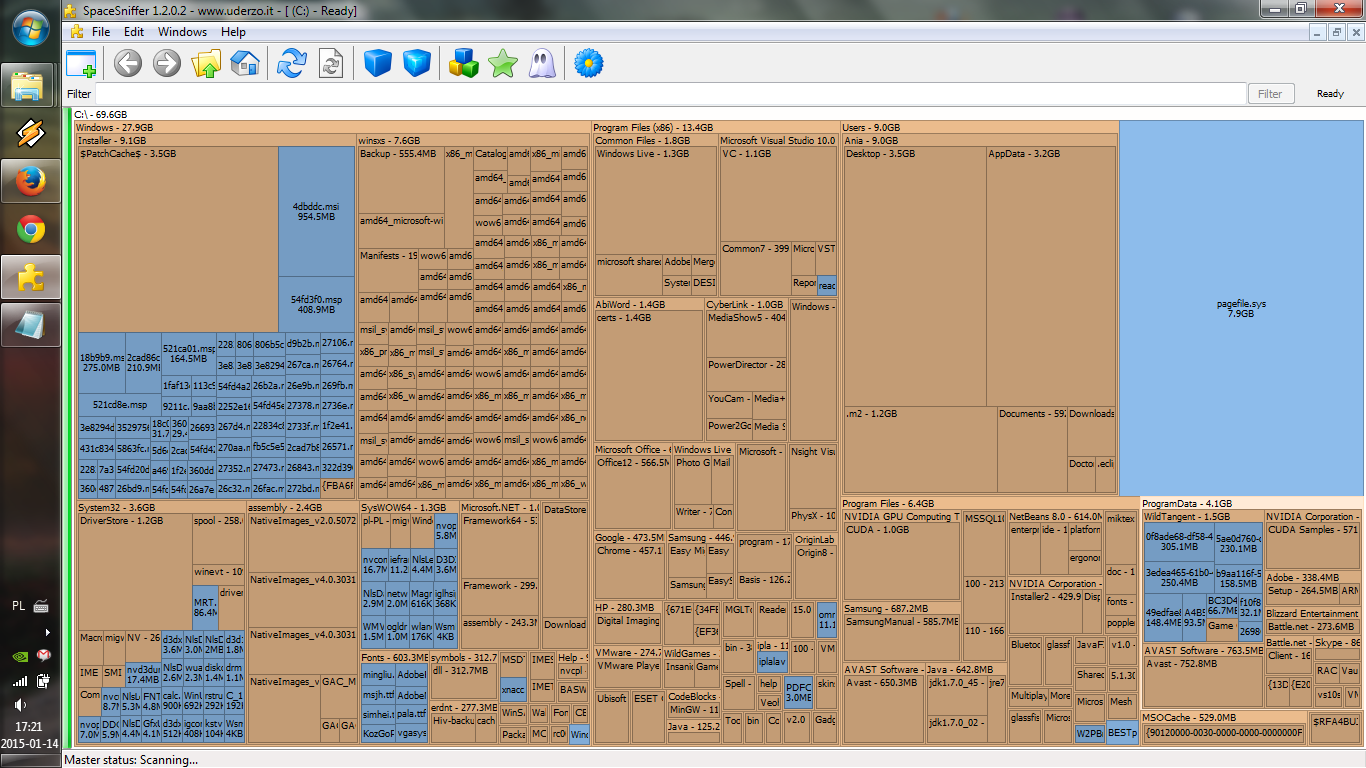Focus the Filter text field
This screenshot has width=1366, height=768.
click(x=669, y=94)
